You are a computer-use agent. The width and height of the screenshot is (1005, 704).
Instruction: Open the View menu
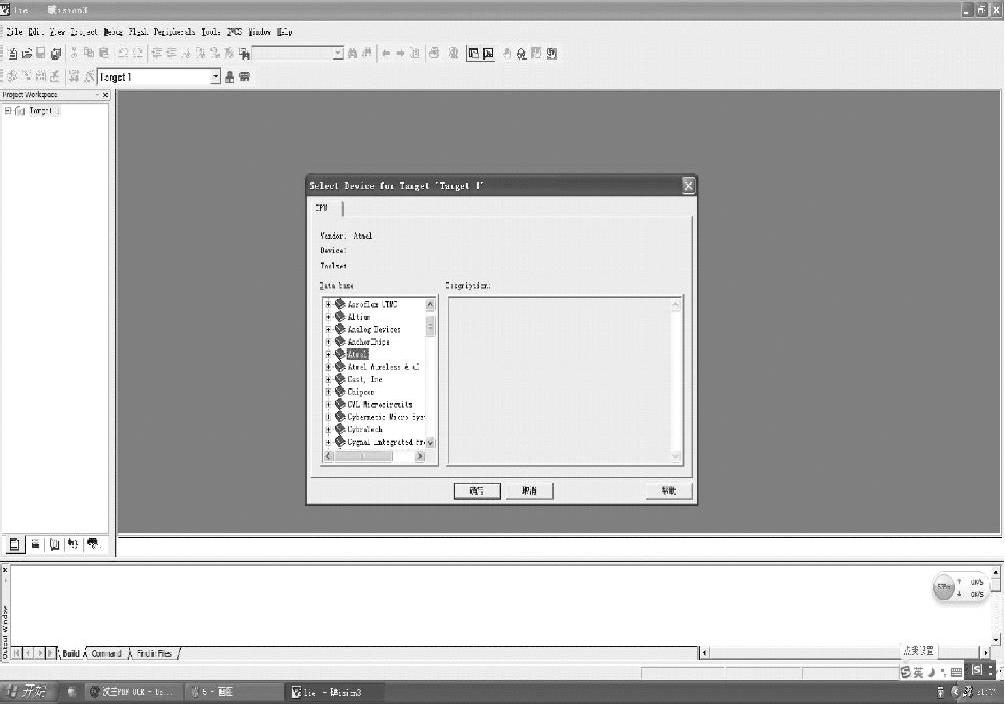coord(57,31)
